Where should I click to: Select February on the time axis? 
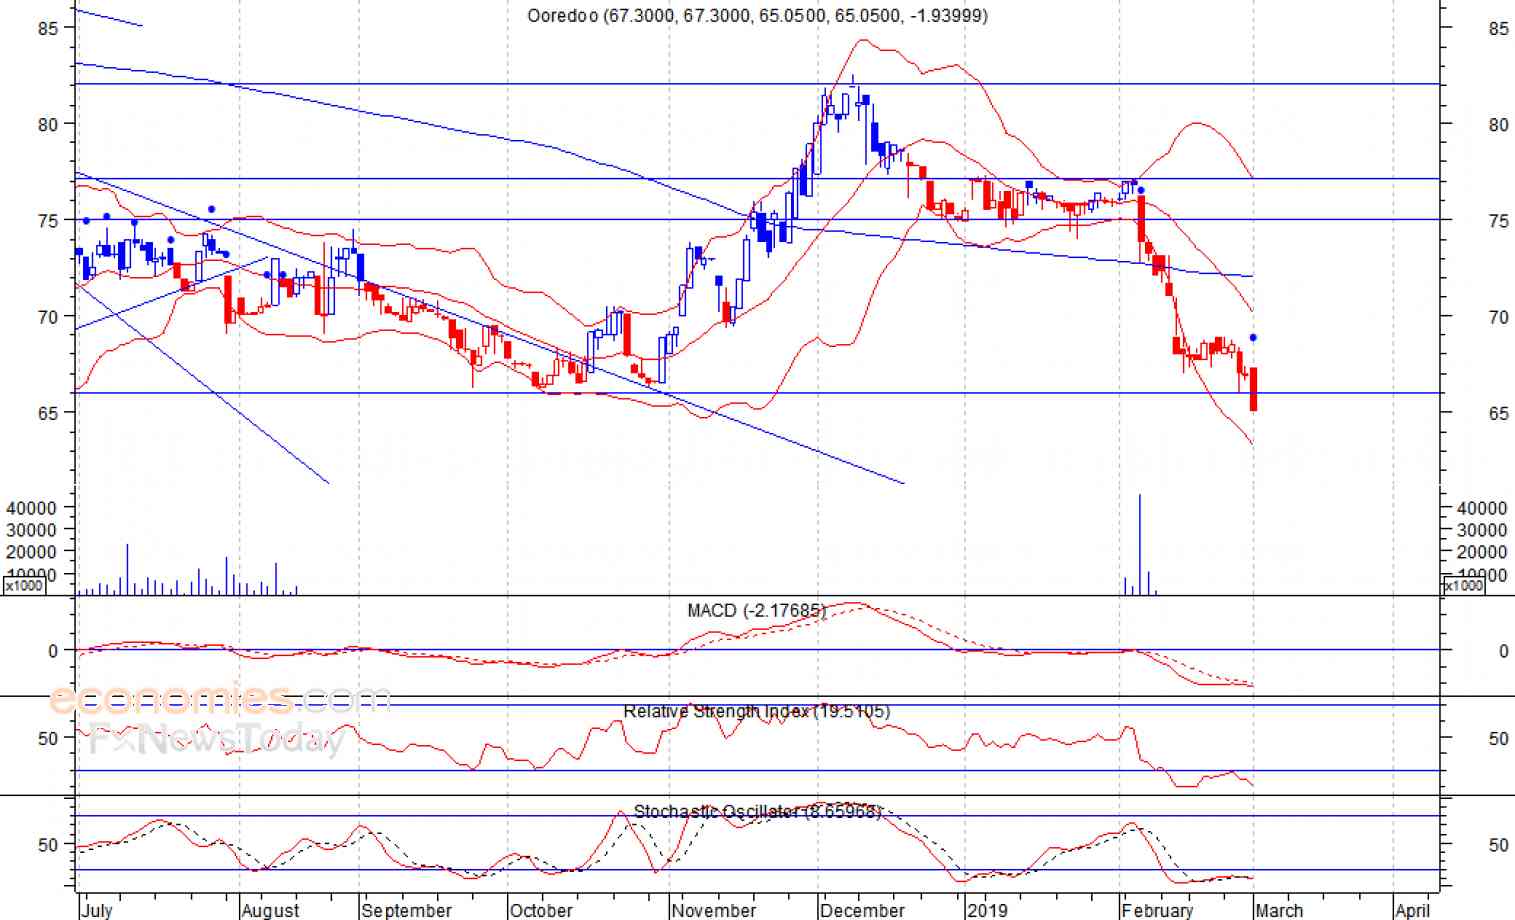pos(1157,910)
